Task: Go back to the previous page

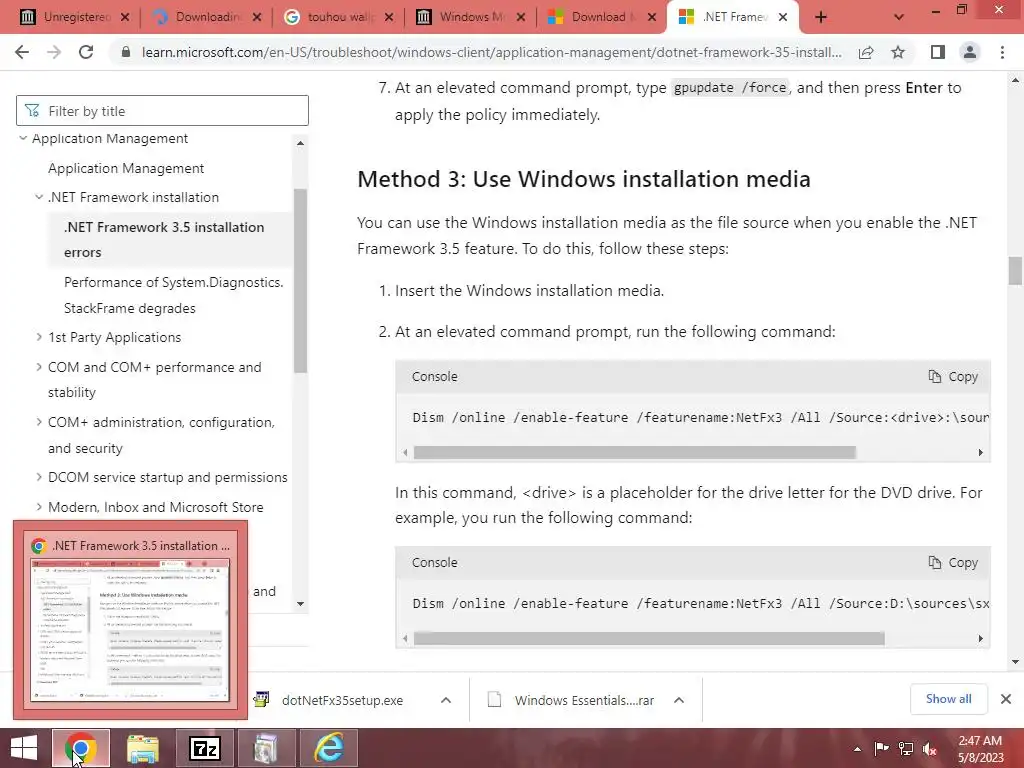Action: [x=22, y=52]
